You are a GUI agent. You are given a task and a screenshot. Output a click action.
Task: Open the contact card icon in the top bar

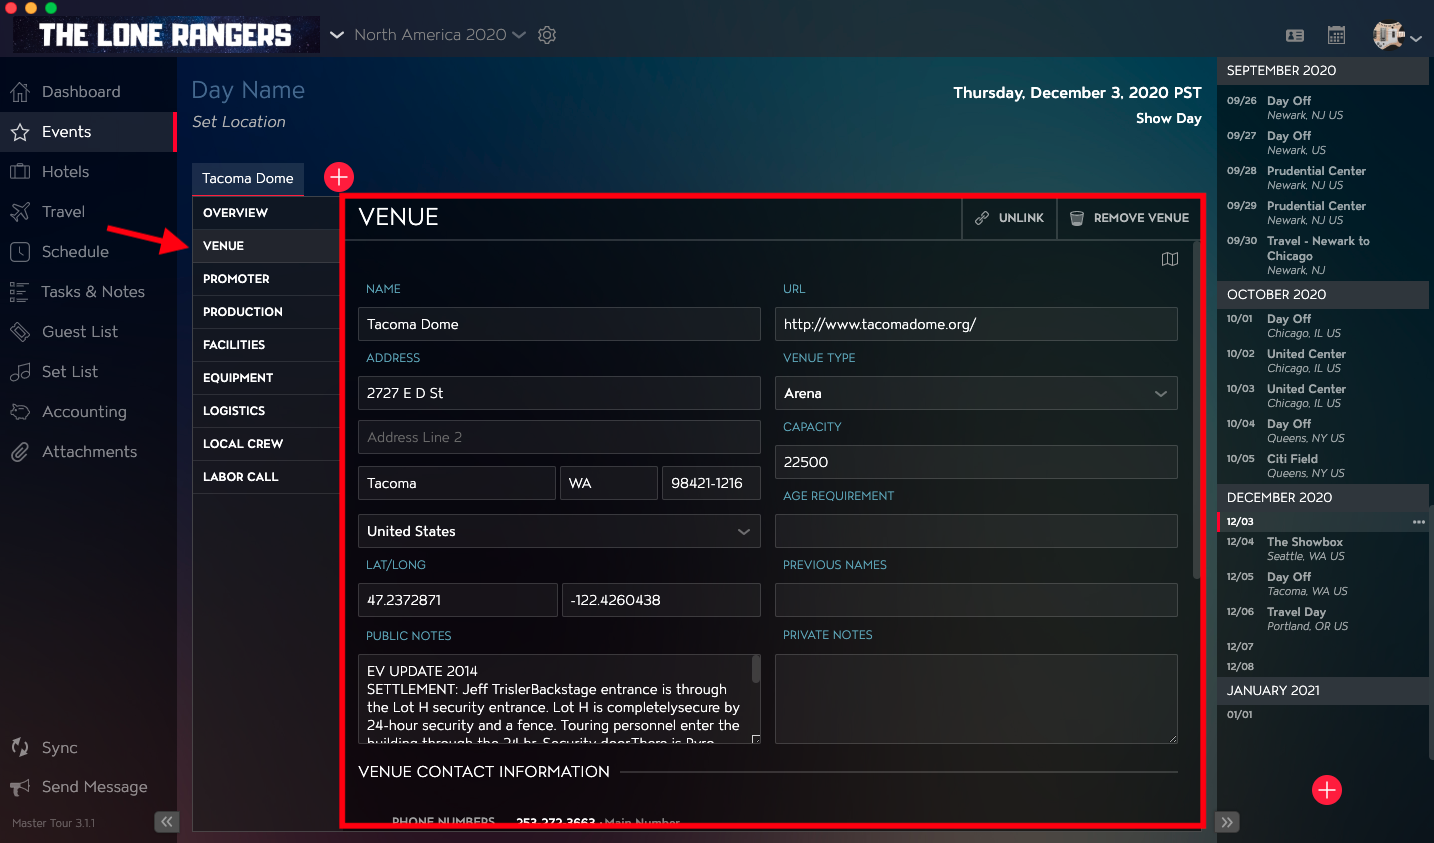pos(1295,35)
